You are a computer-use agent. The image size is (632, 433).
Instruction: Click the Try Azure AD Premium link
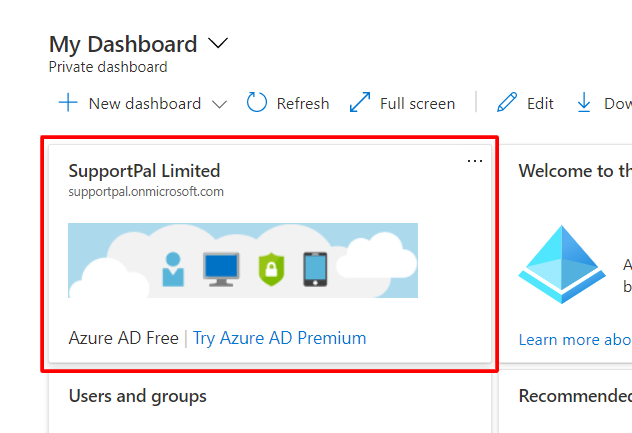pos(279,338)
